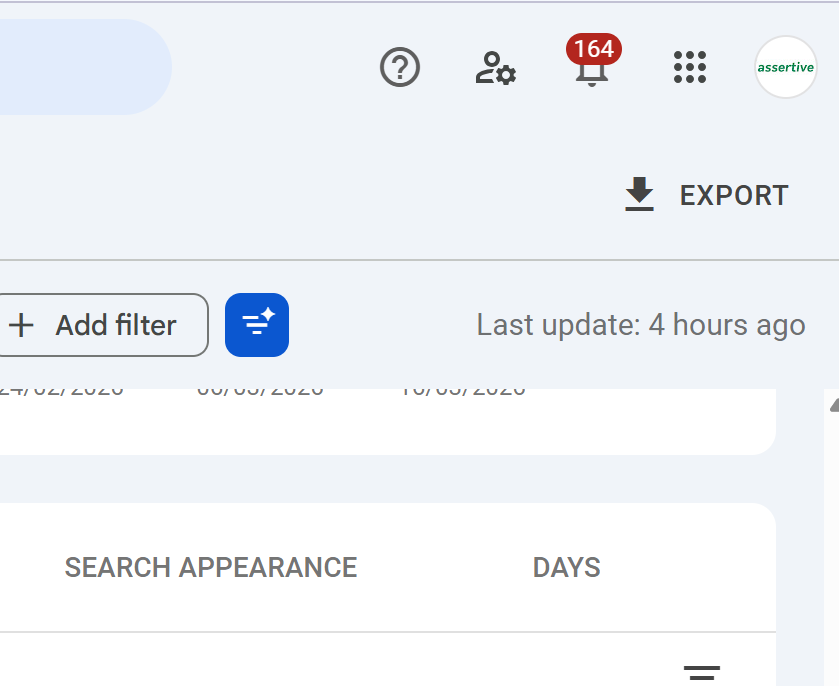Click the plus icon in Add filter
The height and width of the screenshot is (686, 839).
pos(21,325)
